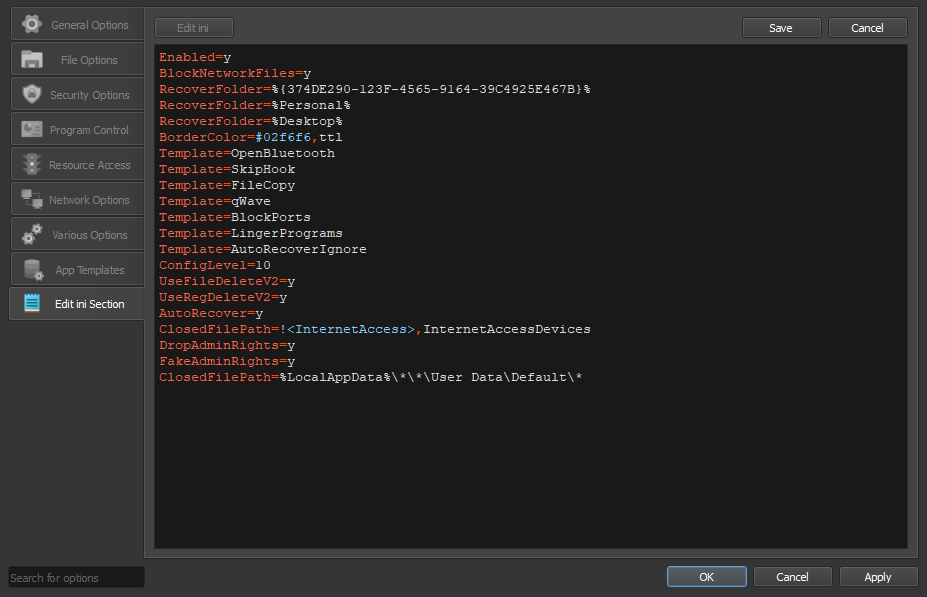Click the Apply button
This screenshot has width=927, height=597.
(x=878, y=577)
